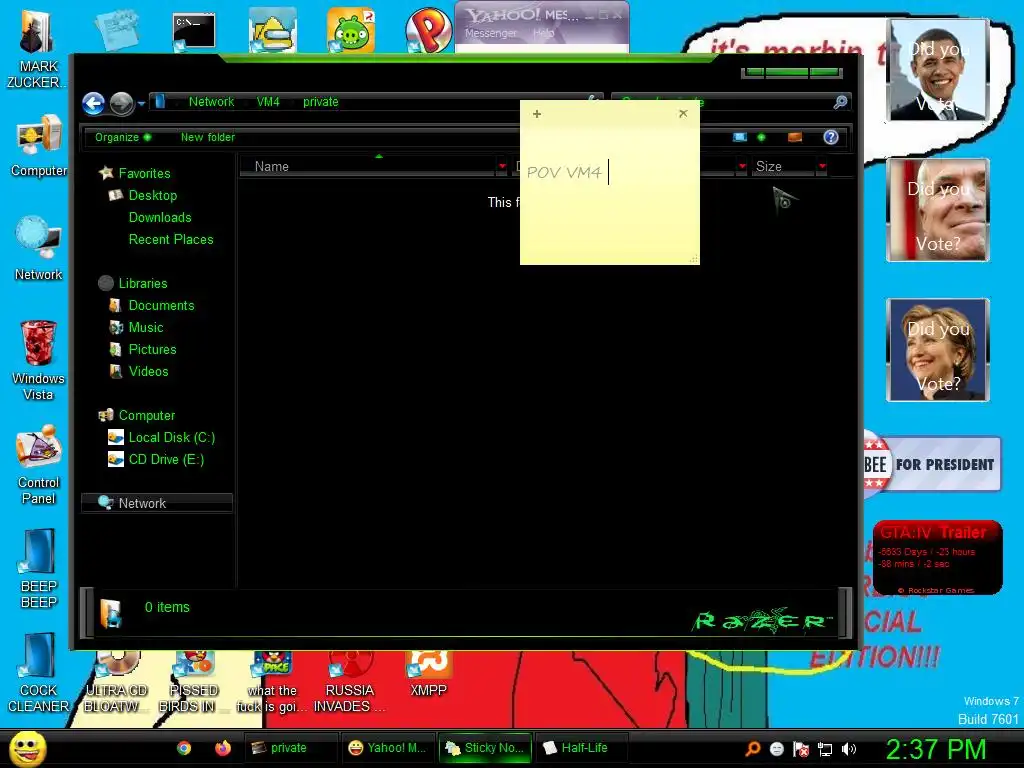Open Explorer help question mark icon
1024x768 pixels.
coord(831,137)
